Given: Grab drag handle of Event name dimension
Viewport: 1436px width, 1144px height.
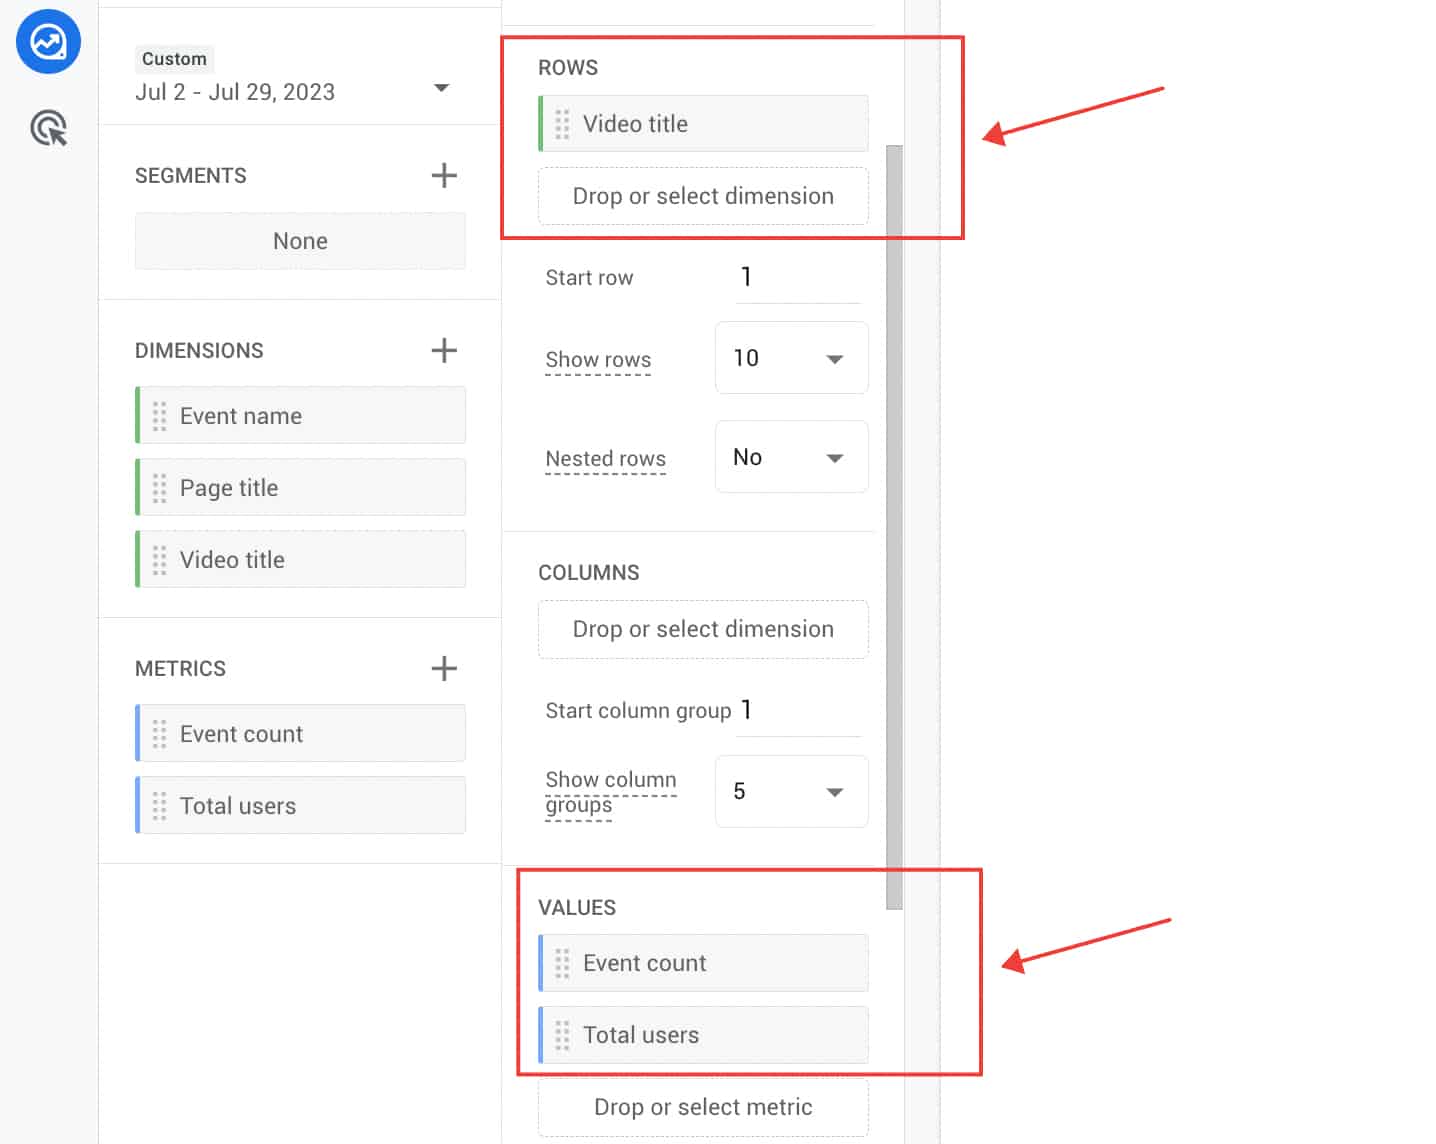Looking at the screenshot, I should click(159, 416).
